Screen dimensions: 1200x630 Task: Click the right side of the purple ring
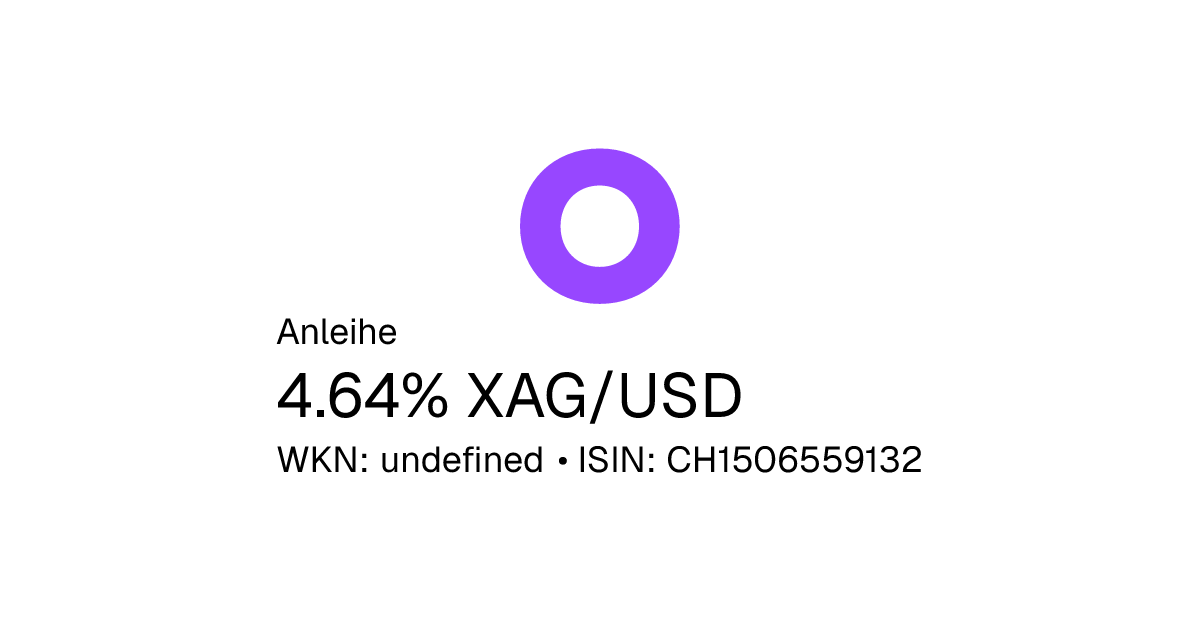(660, 226)
